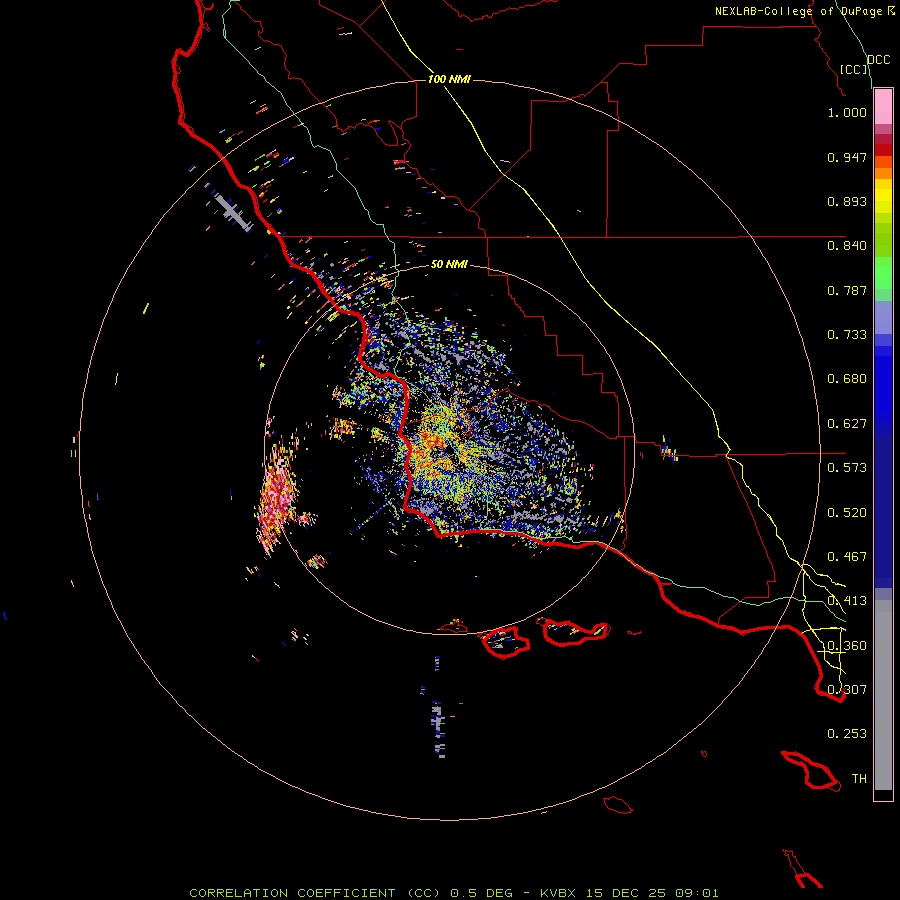Click the [CC] label above the color bar

(854, 69)
